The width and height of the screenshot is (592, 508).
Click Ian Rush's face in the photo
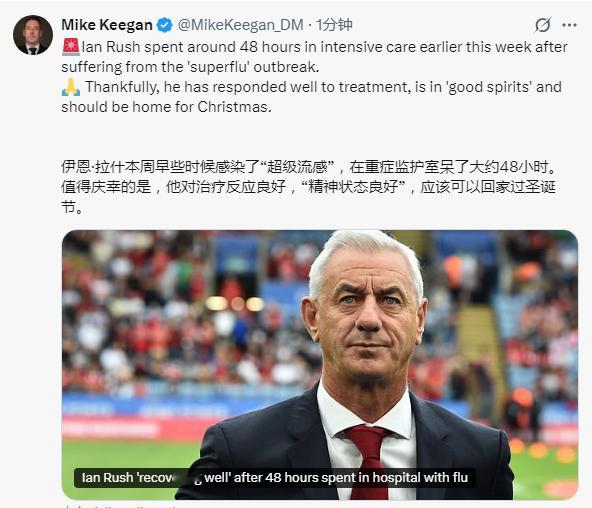click(365, 317)
